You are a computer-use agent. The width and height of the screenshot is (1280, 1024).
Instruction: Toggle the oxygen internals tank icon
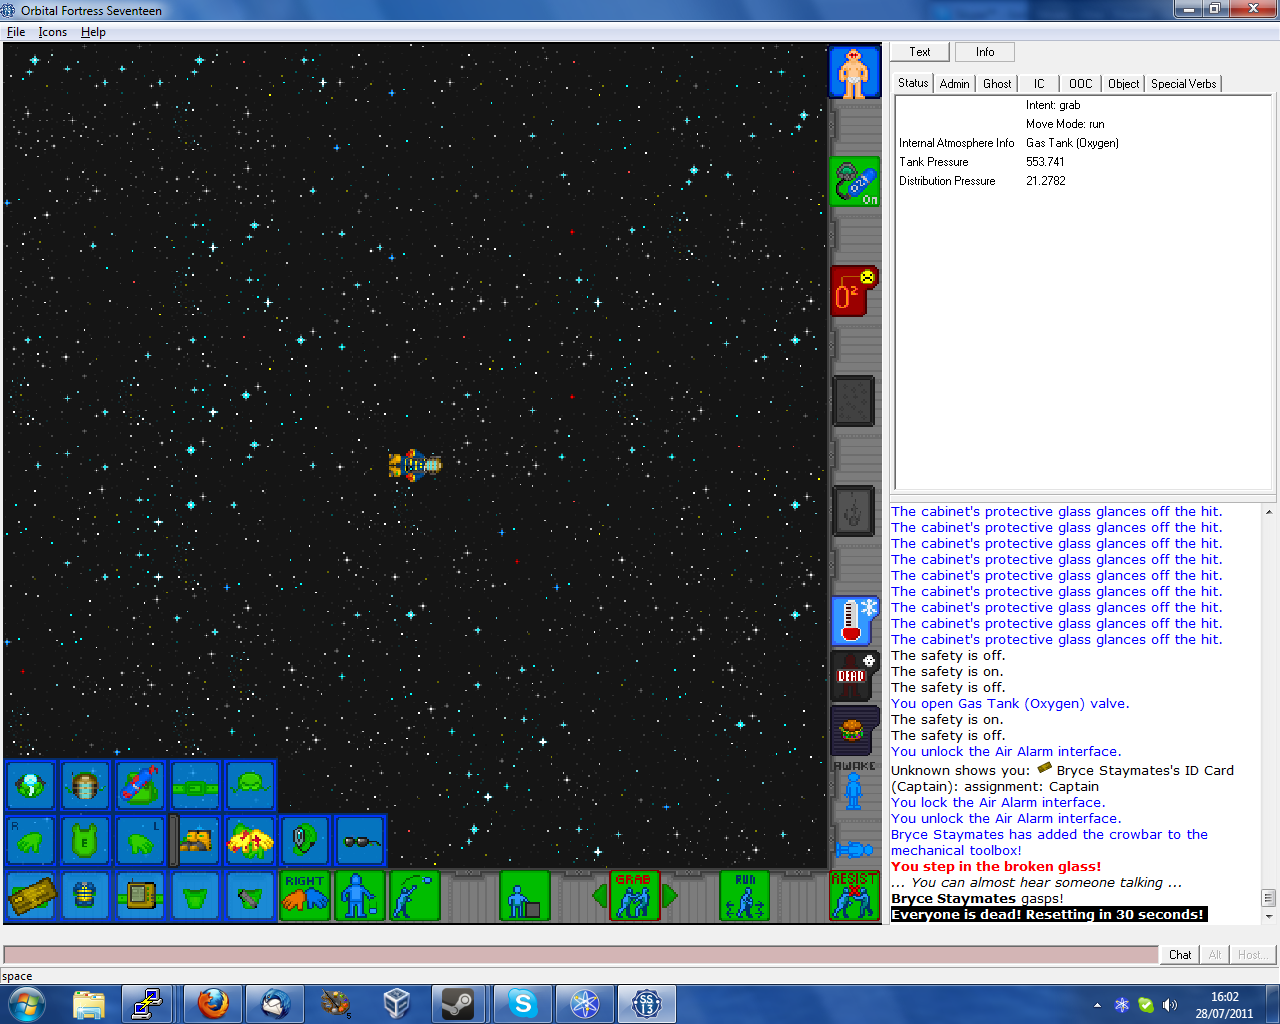point(854,182)
